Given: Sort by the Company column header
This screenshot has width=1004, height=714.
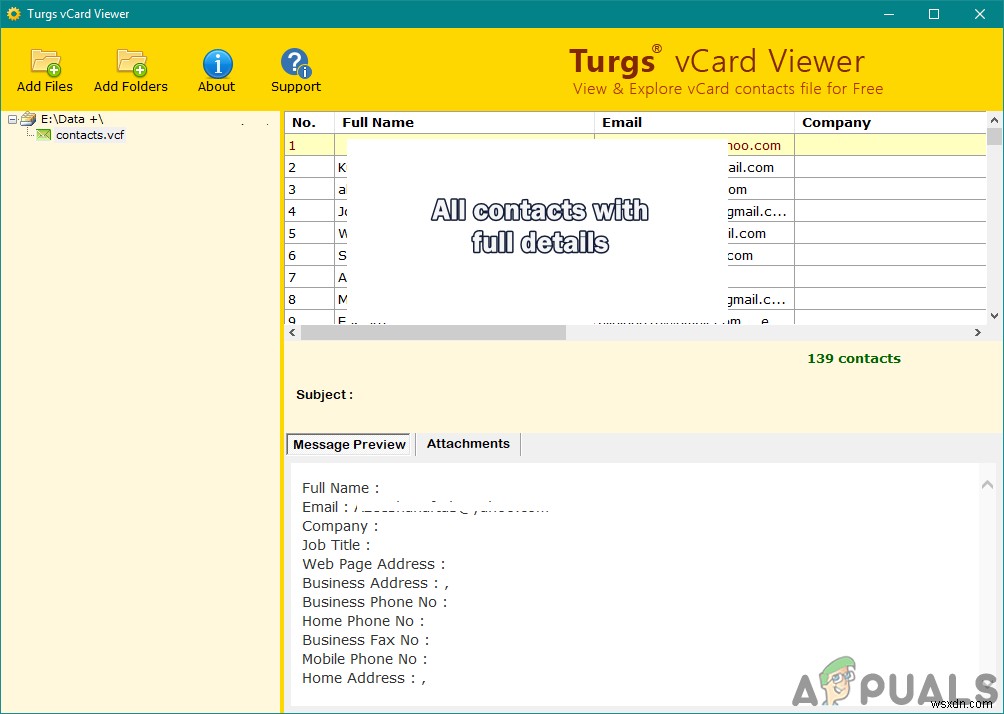Looking at the screenshot, I should 890,122.
